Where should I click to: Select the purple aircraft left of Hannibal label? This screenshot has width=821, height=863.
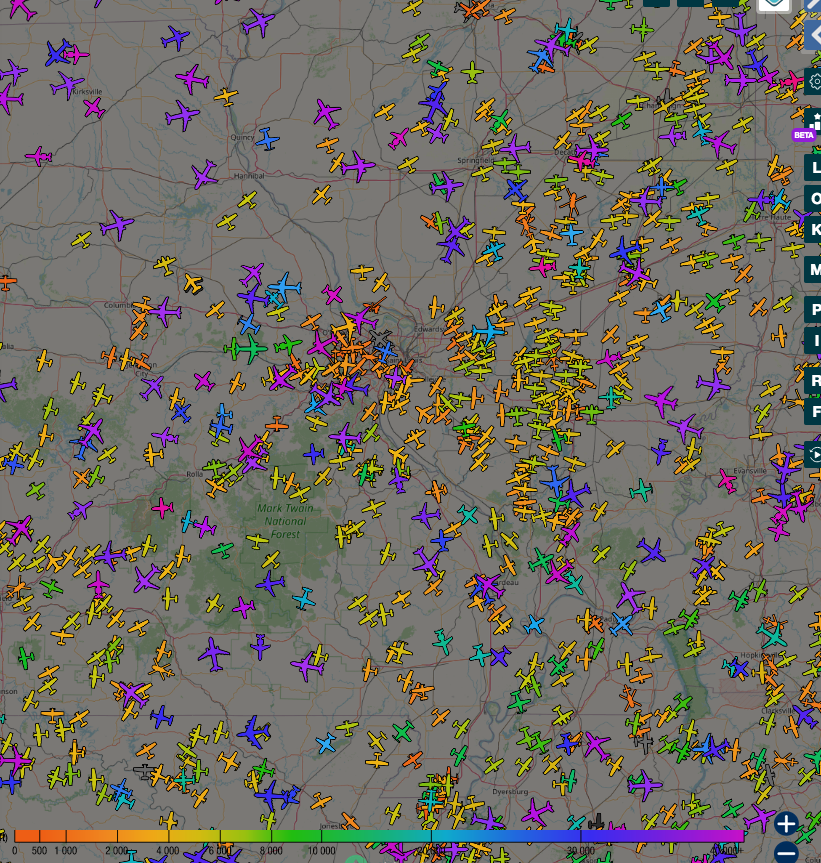click(204, 174)
